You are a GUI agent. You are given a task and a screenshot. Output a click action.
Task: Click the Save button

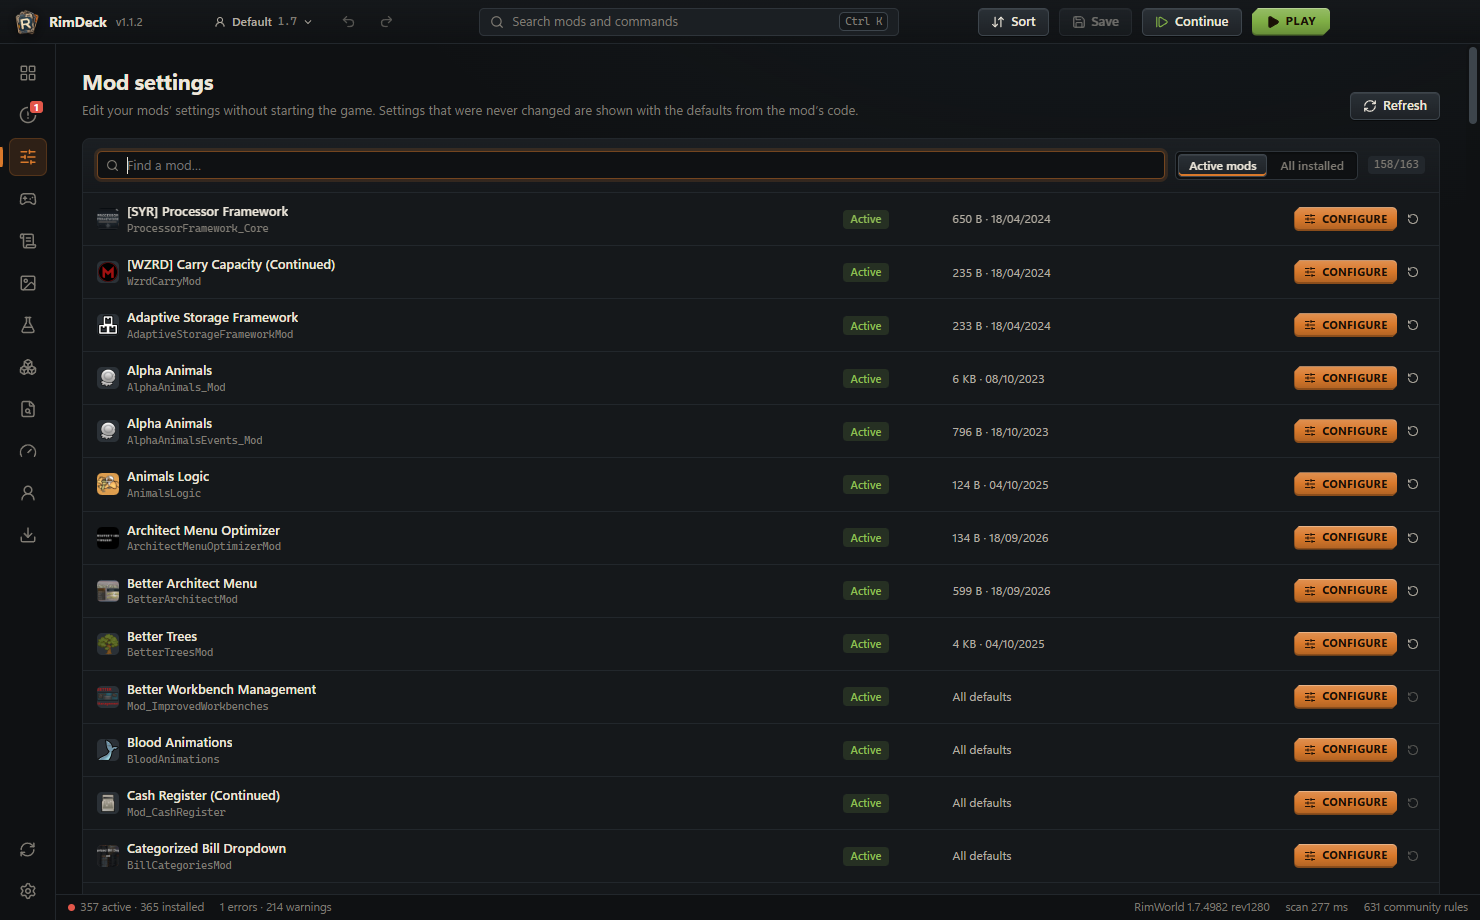pos(1095,22)
